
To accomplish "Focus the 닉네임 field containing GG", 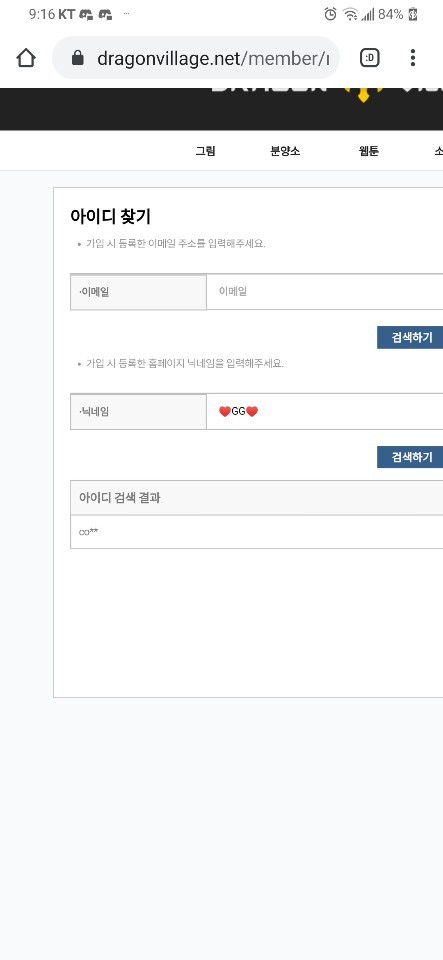I will 324,411.
